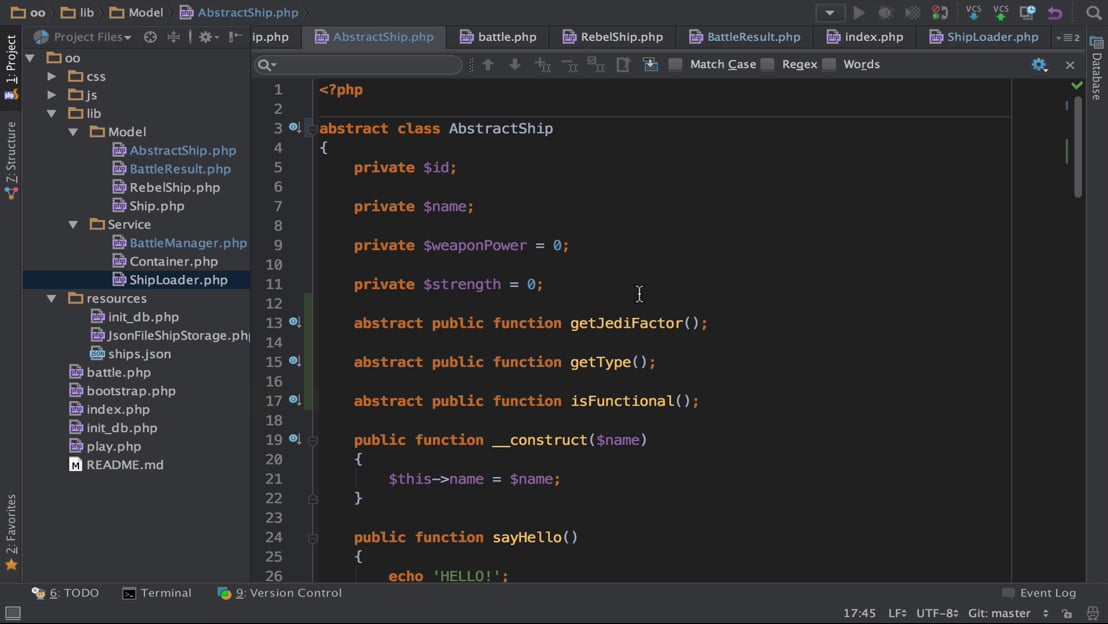Click the VCS commit changes icon

1000,13
